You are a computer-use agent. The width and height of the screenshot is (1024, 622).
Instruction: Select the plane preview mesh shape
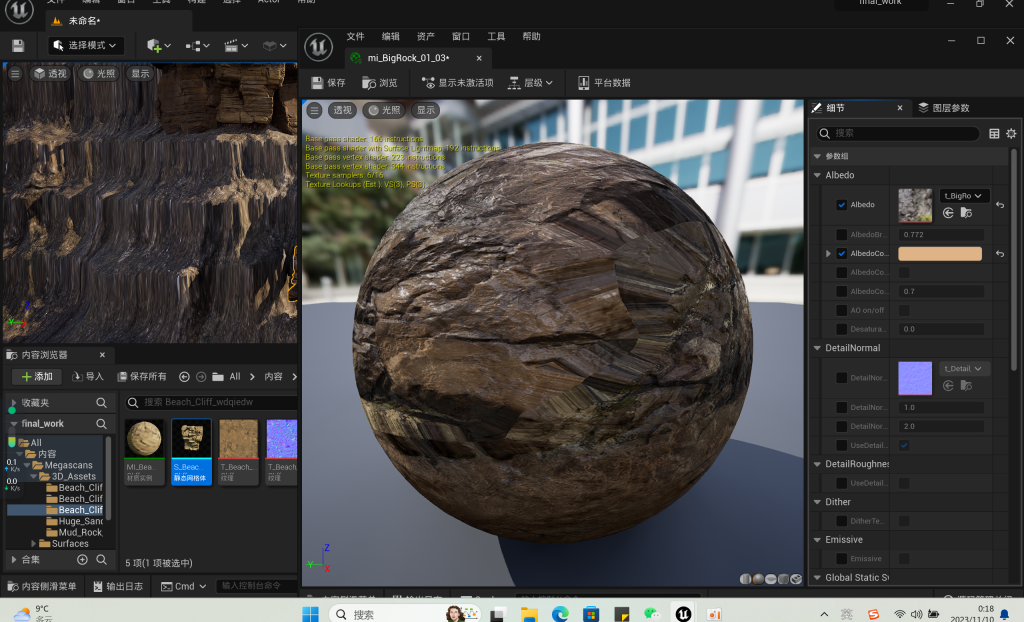(x=771, y=579)
